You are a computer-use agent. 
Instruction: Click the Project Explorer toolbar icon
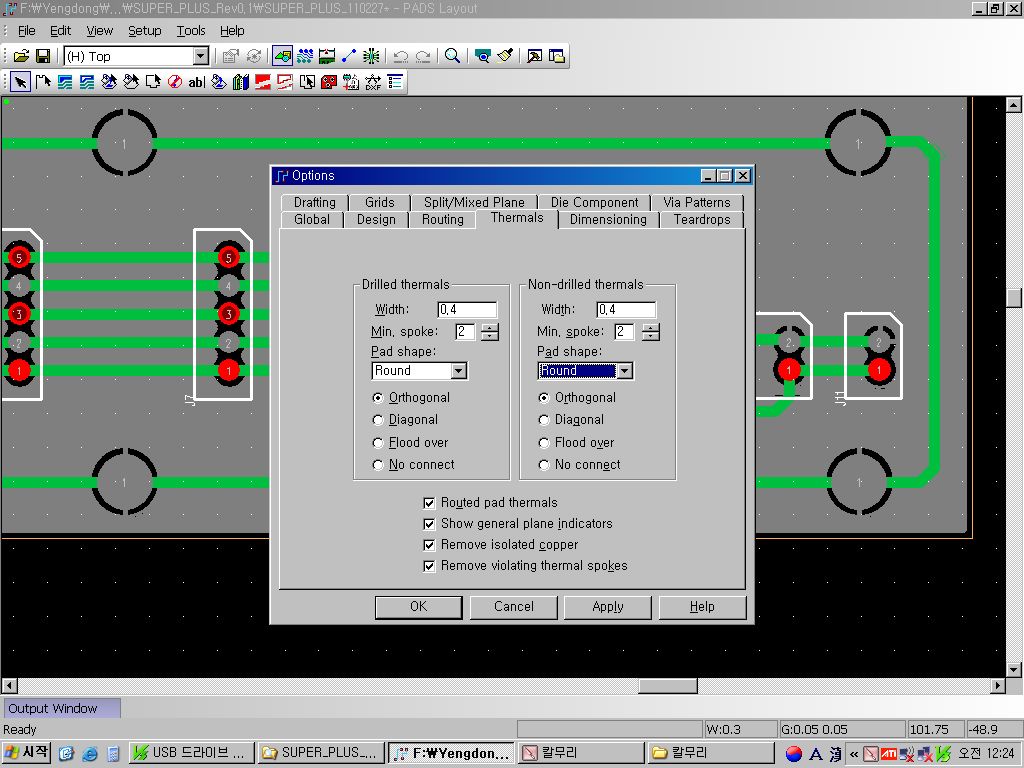[556, 56]
